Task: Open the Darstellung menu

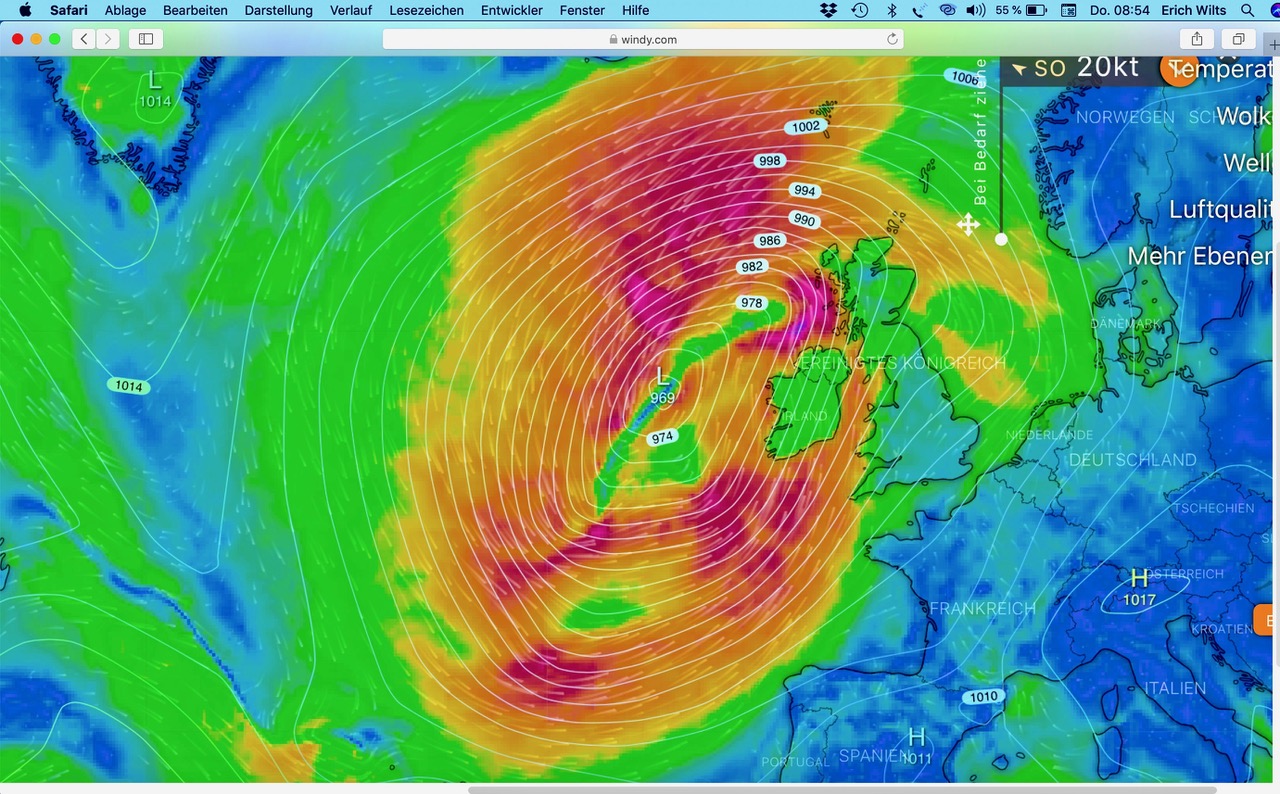Action: pyautogui.click(x=278, y=10)
